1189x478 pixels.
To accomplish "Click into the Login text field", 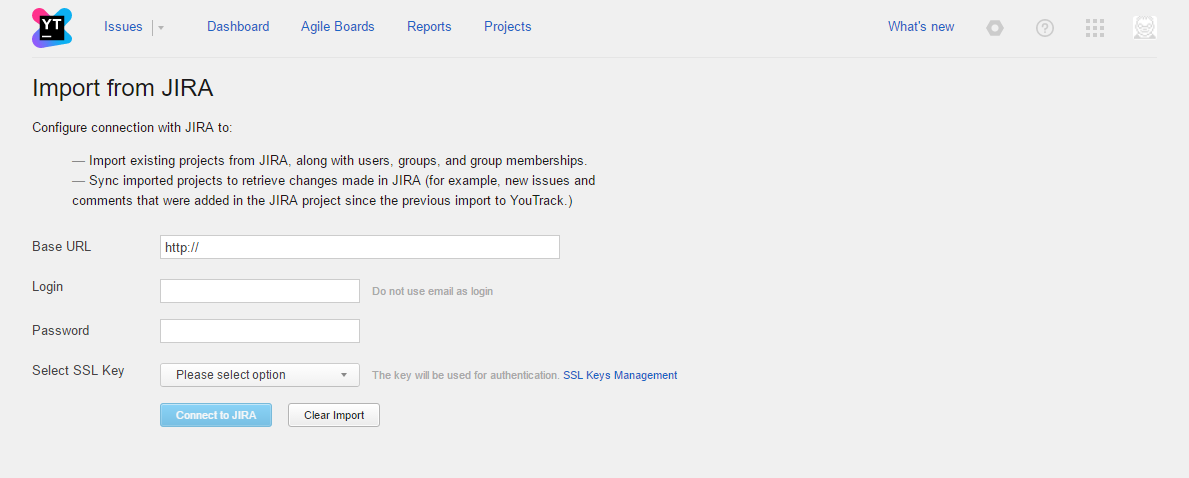I will (260, 291).
